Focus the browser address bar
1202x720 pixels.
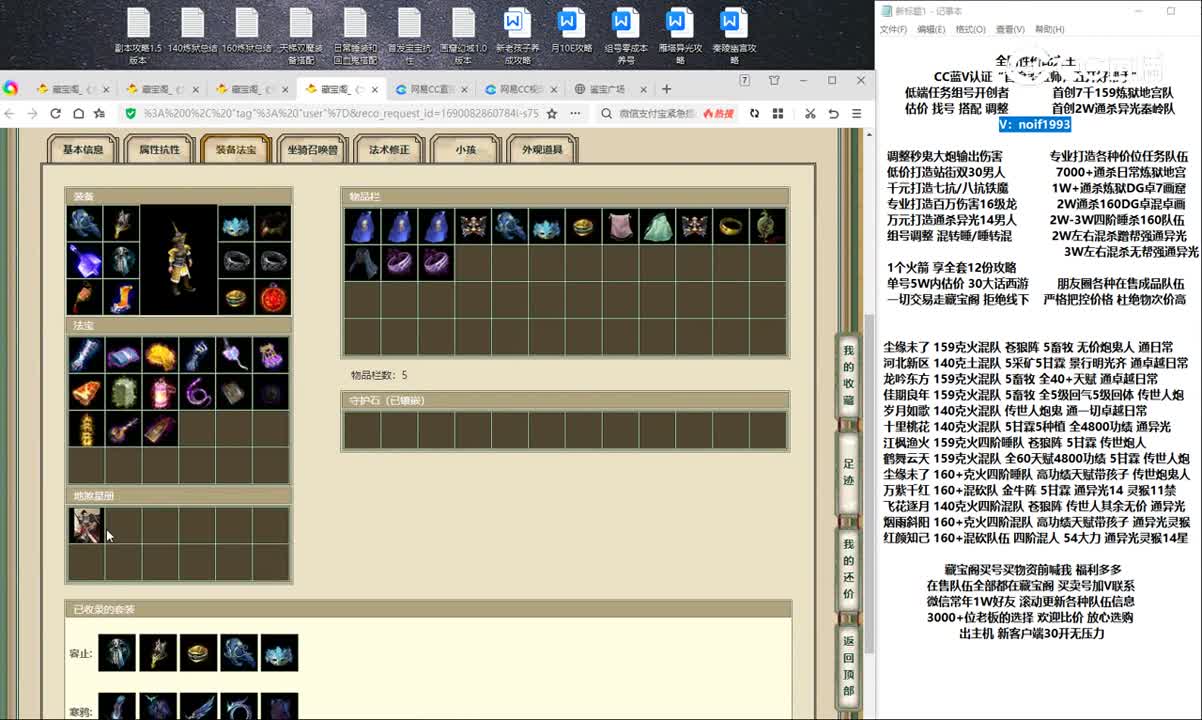click(x=340, y=114)
